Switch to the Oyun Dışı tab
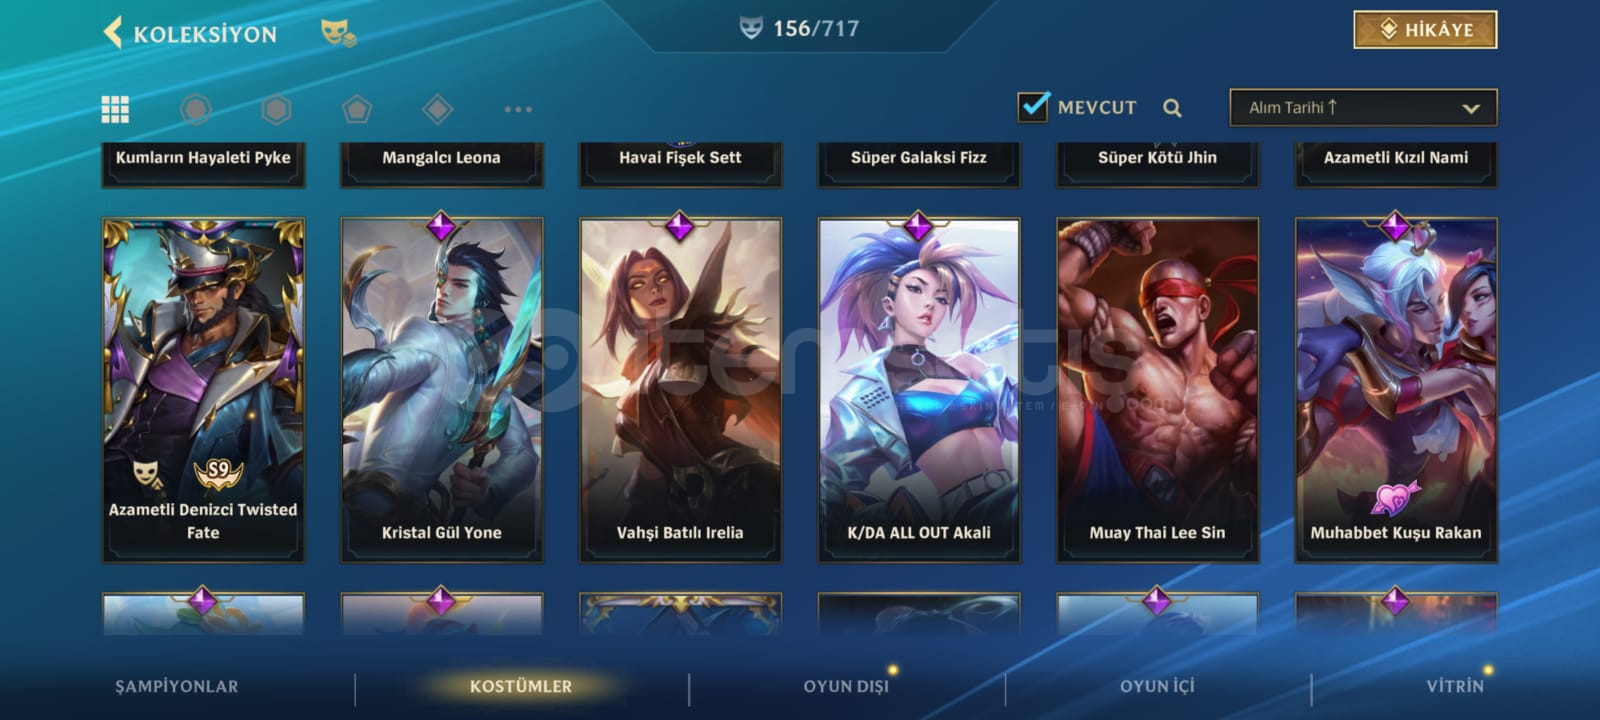 846,686
